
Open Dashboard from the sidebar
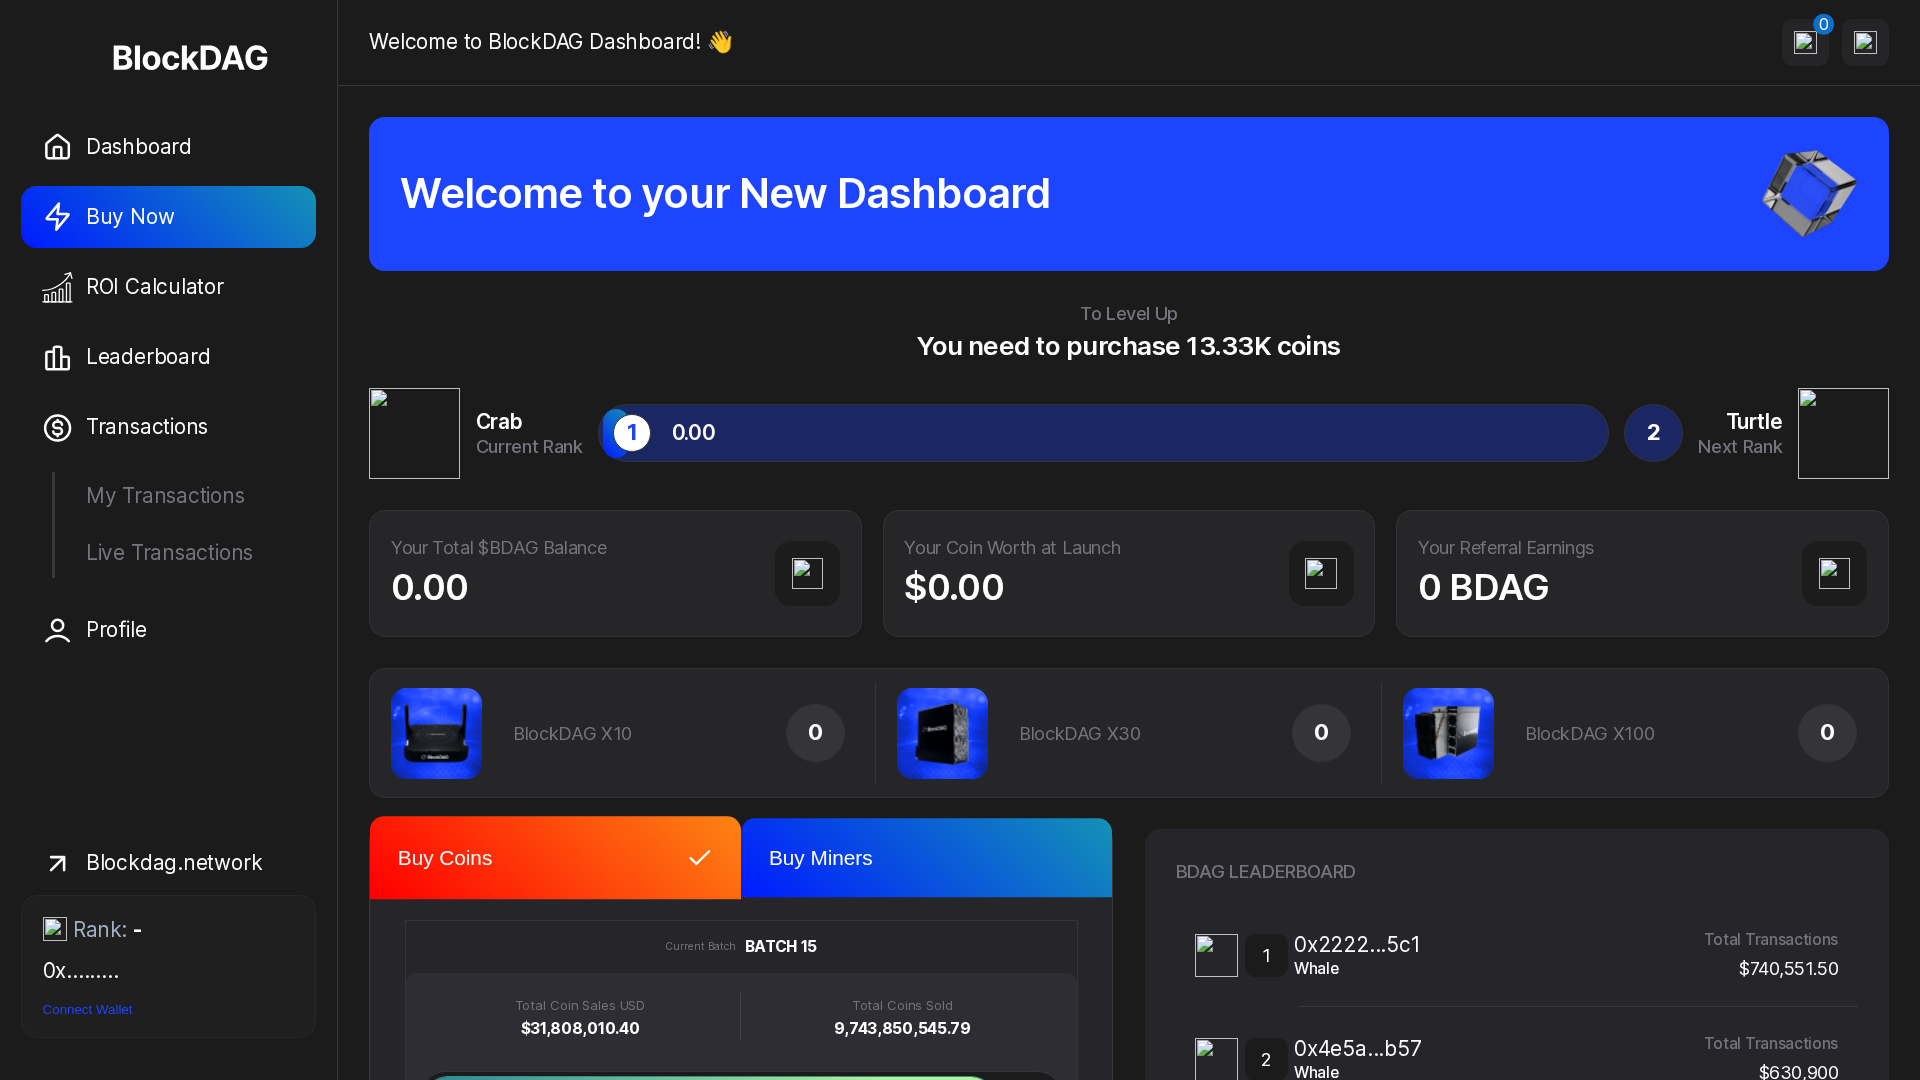click(168, 147)
